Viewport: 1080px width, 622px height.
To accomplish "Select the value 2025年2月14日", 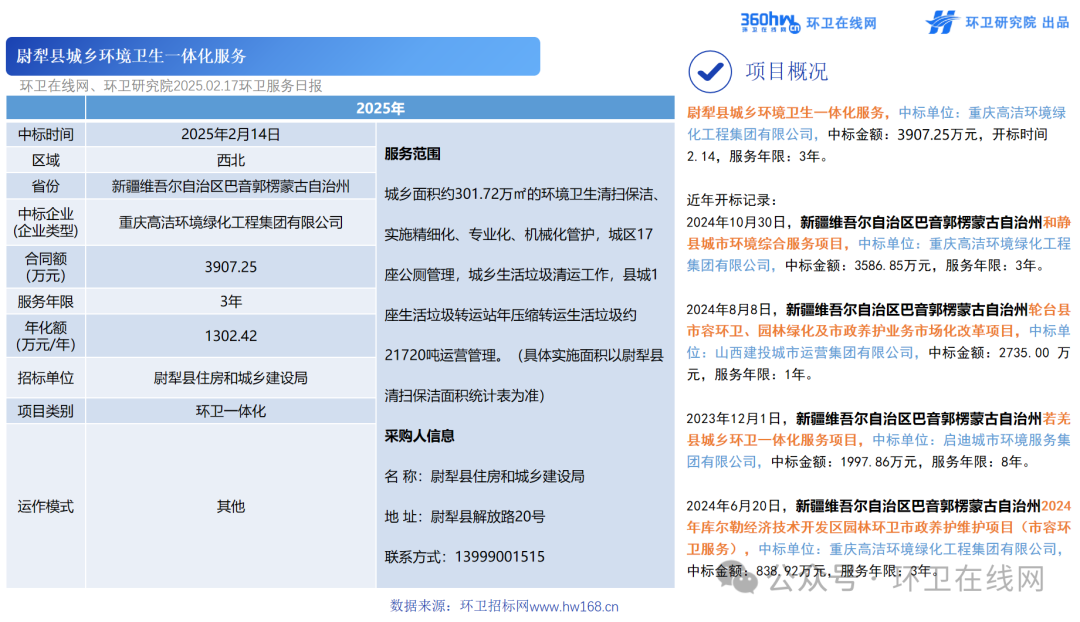I will 231,134.
